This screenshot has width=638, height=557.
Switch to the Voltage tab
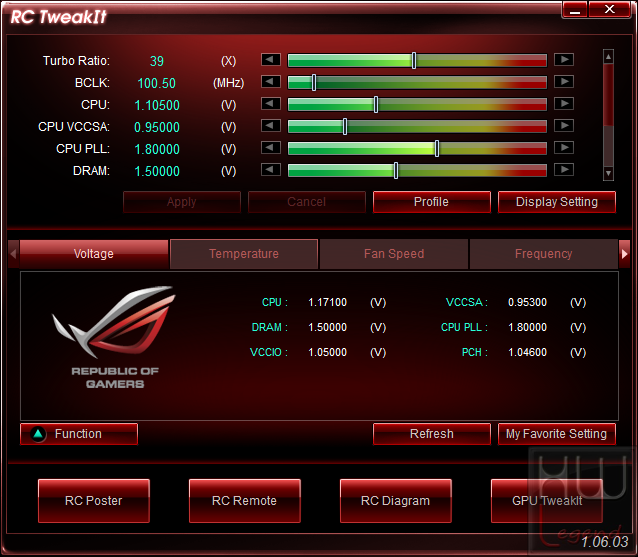point(94,254)
